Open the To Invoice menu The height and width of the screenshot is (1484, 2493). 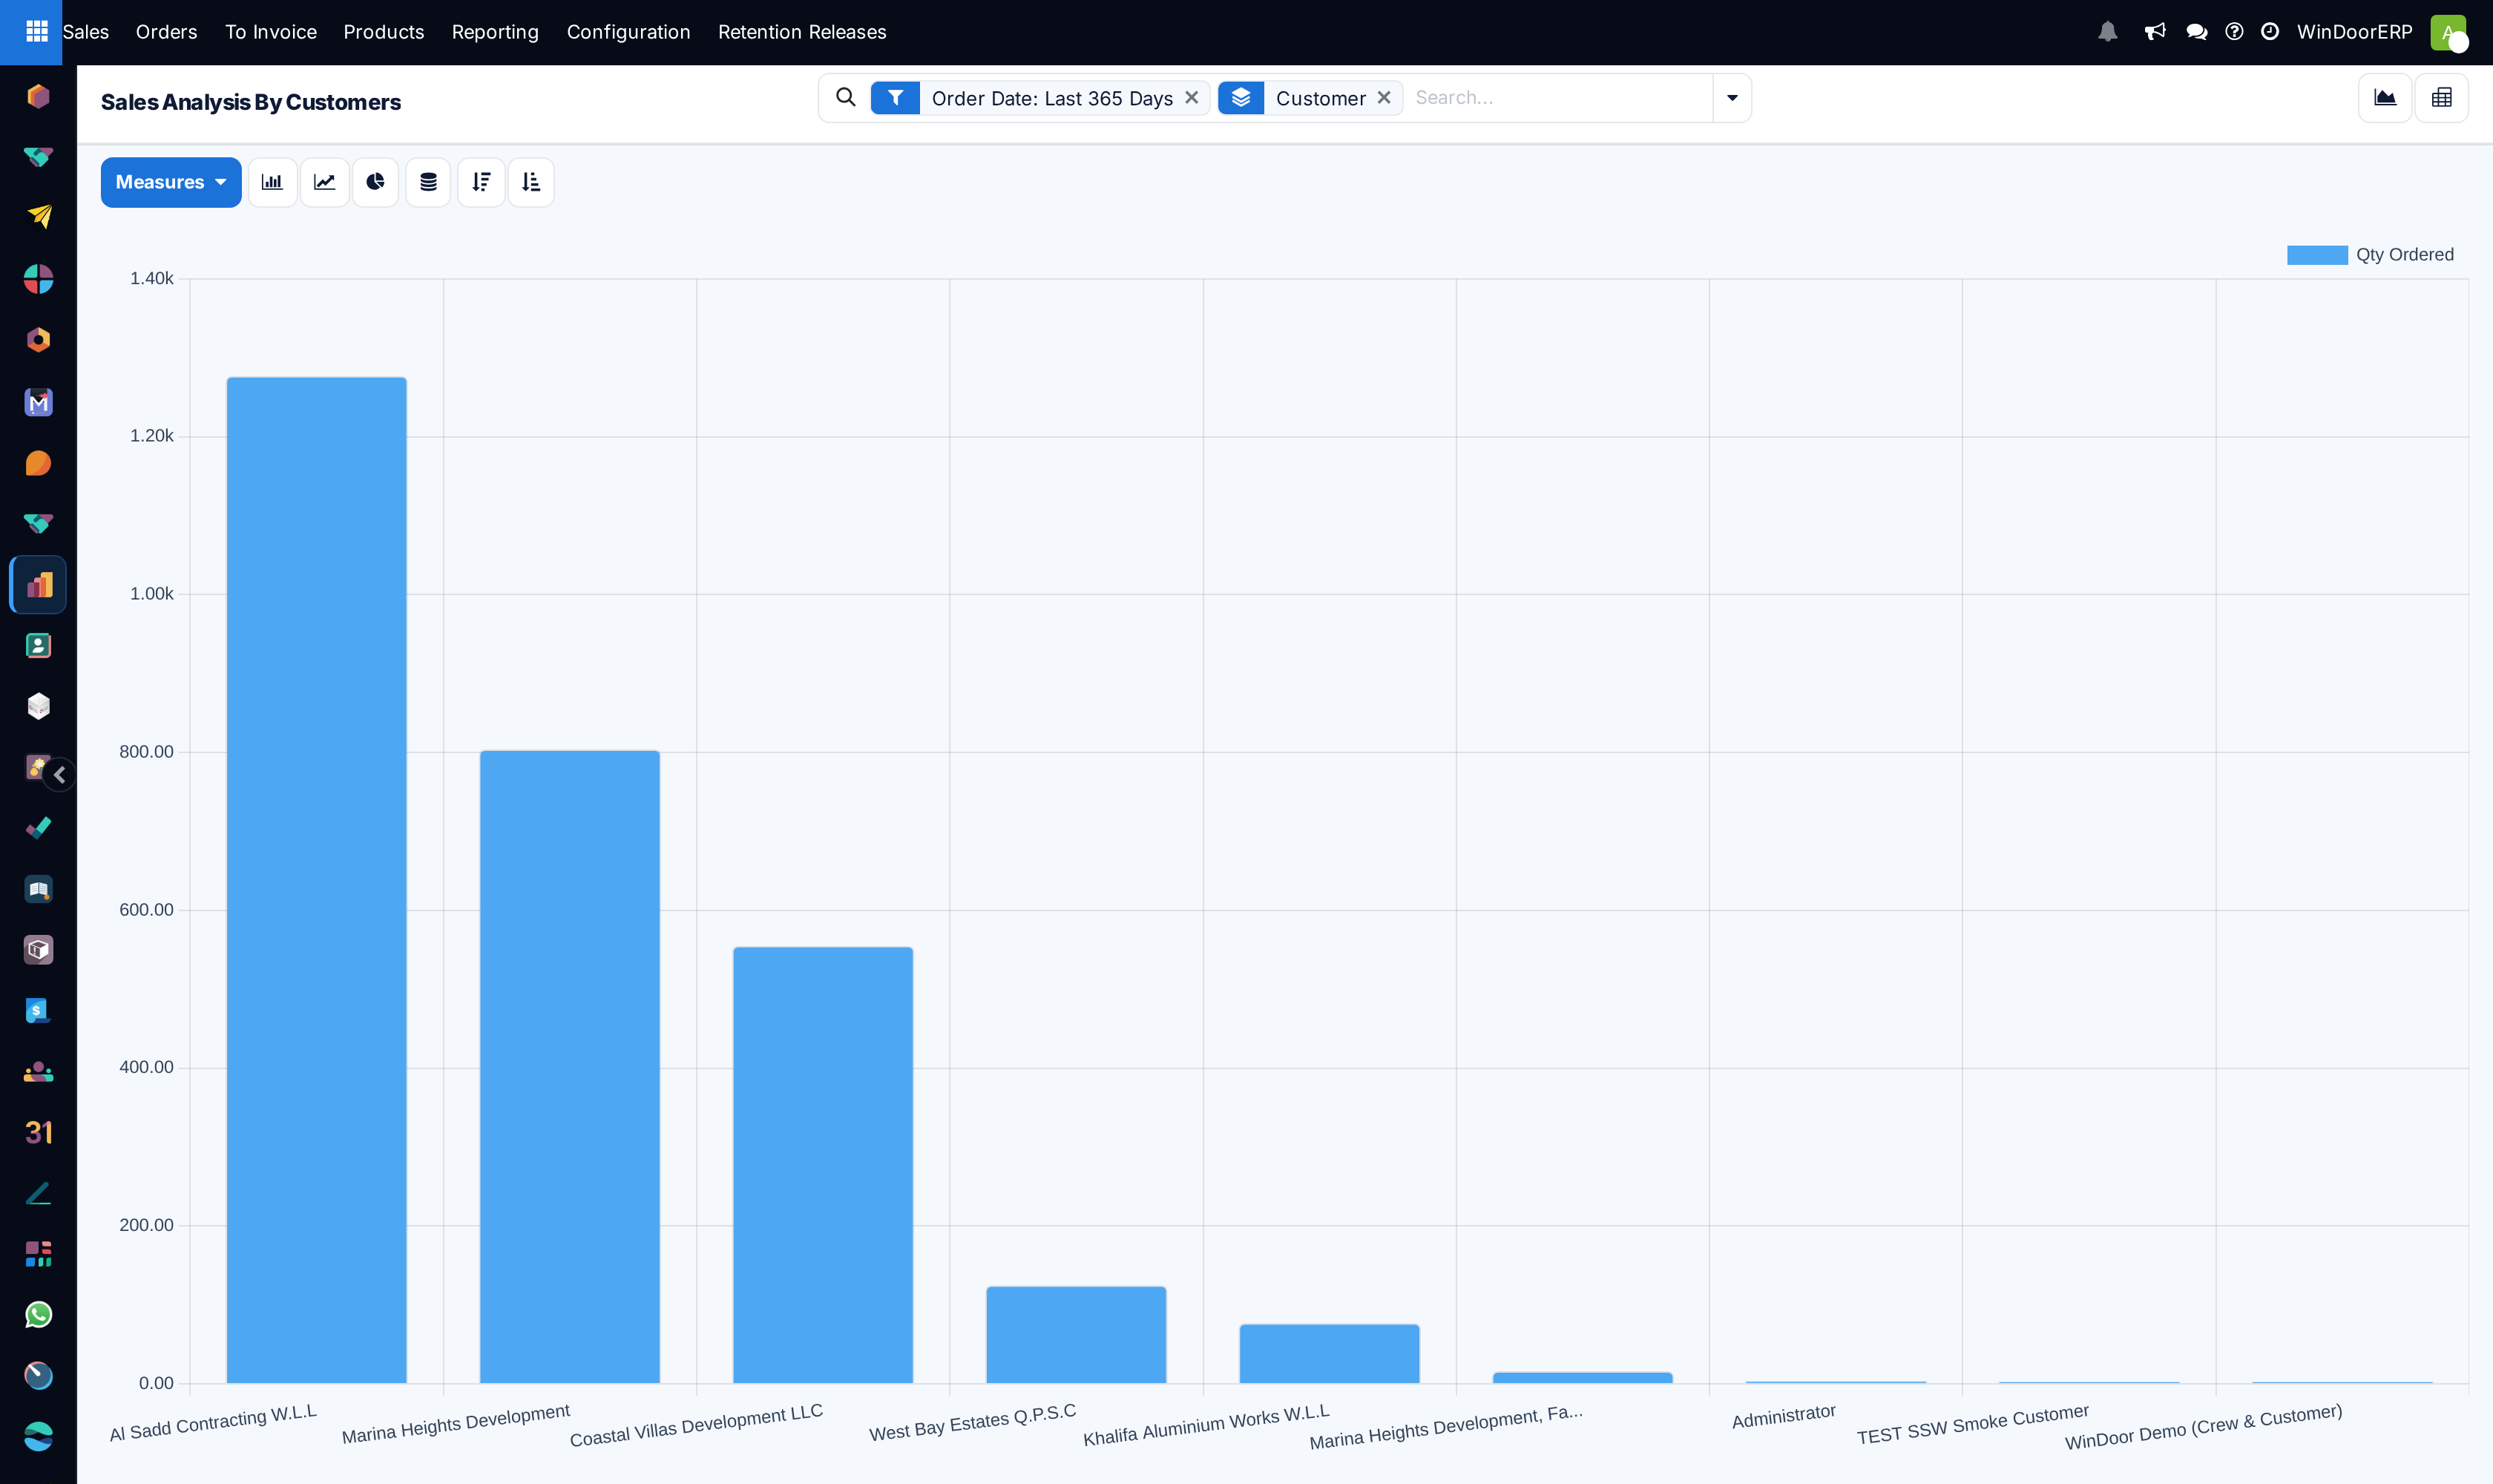(x=270, y=32)
